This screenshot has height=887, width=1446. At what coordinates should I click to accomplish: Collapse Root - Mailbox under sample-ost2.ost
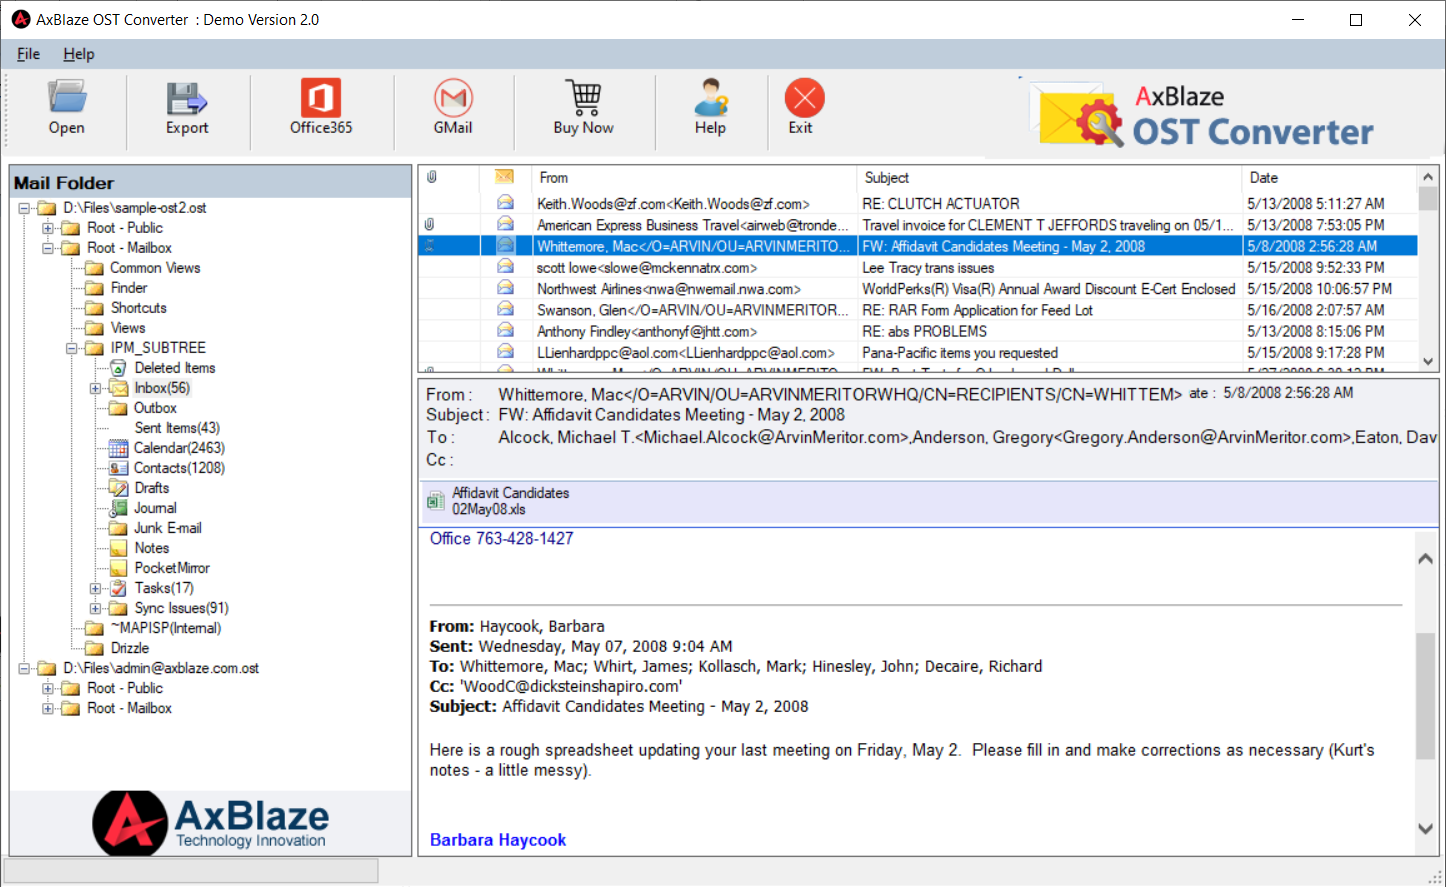48,248
